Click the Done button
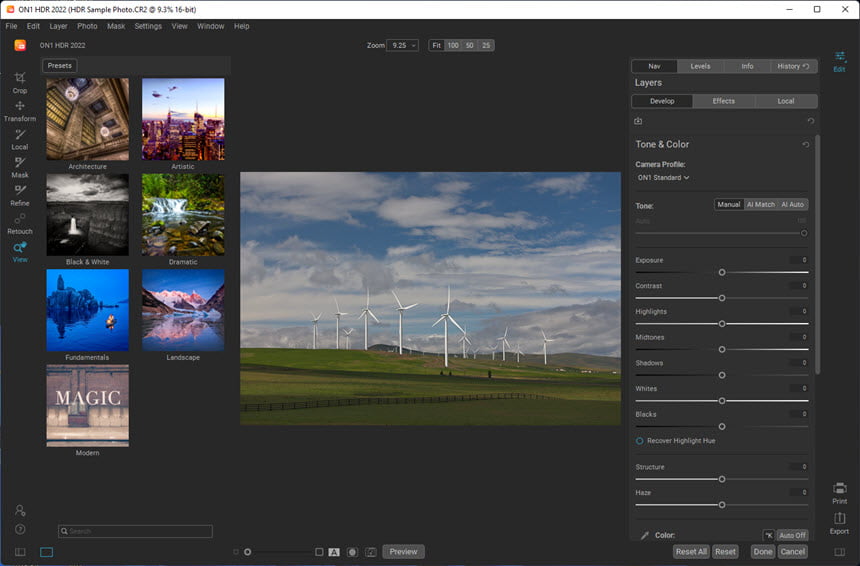The image size is (860, 566). [763, 552]
